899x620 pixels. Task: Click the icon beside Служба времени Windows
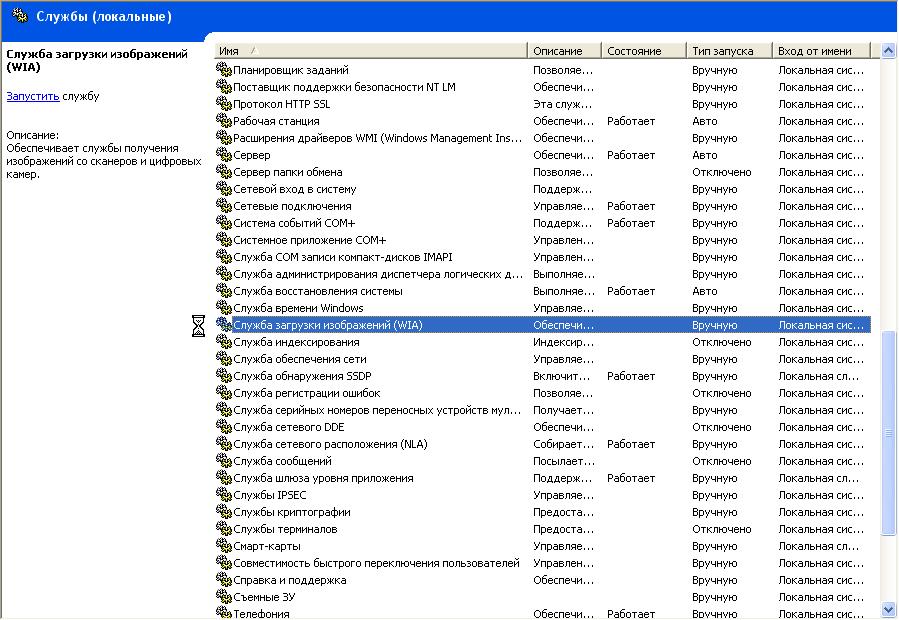click(x=224, y=308)
